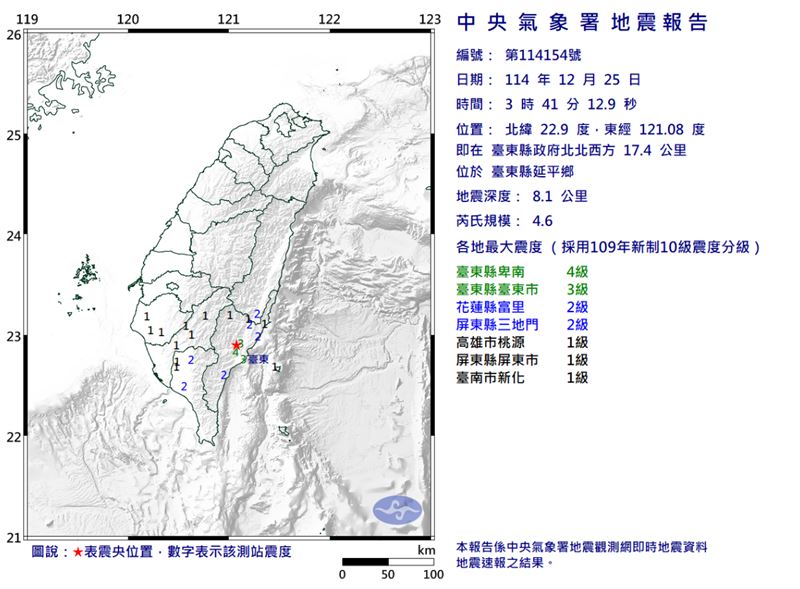Click the green intensity 4 marker near epicenter
This screenshot has height=589, width=800.
point(236,353)
